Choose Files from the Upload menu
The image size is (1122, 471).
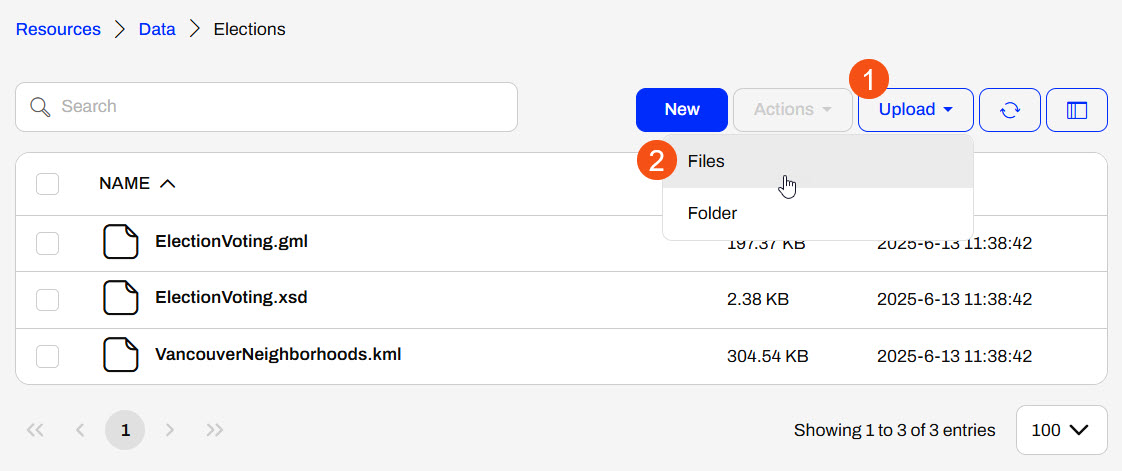[x=706, y=161]
